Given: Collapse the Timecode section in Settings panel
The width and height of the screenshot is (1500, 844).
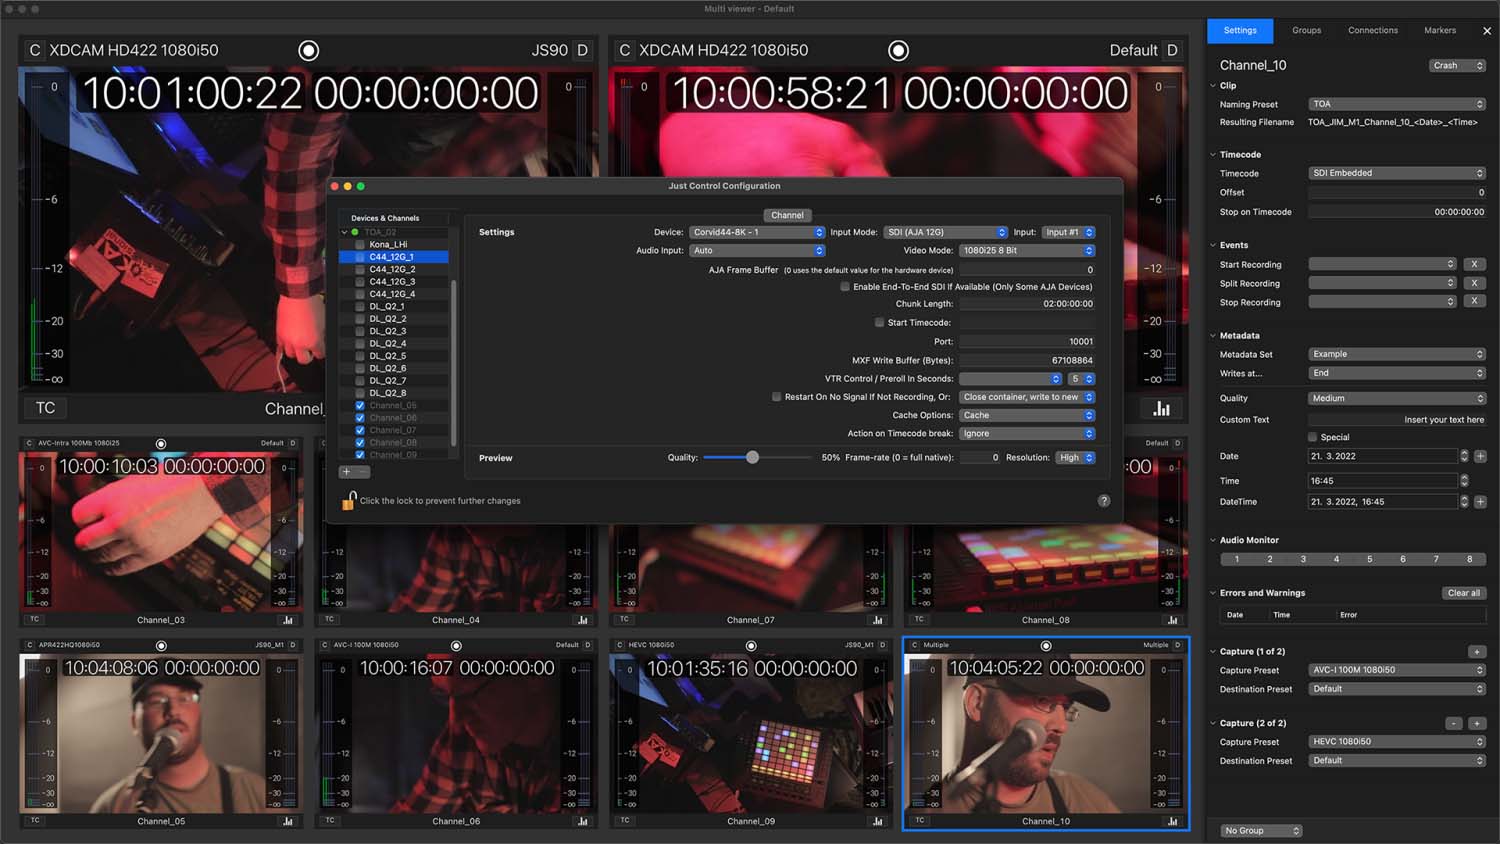Looking at the screenshot, I should click(1213, 155).
